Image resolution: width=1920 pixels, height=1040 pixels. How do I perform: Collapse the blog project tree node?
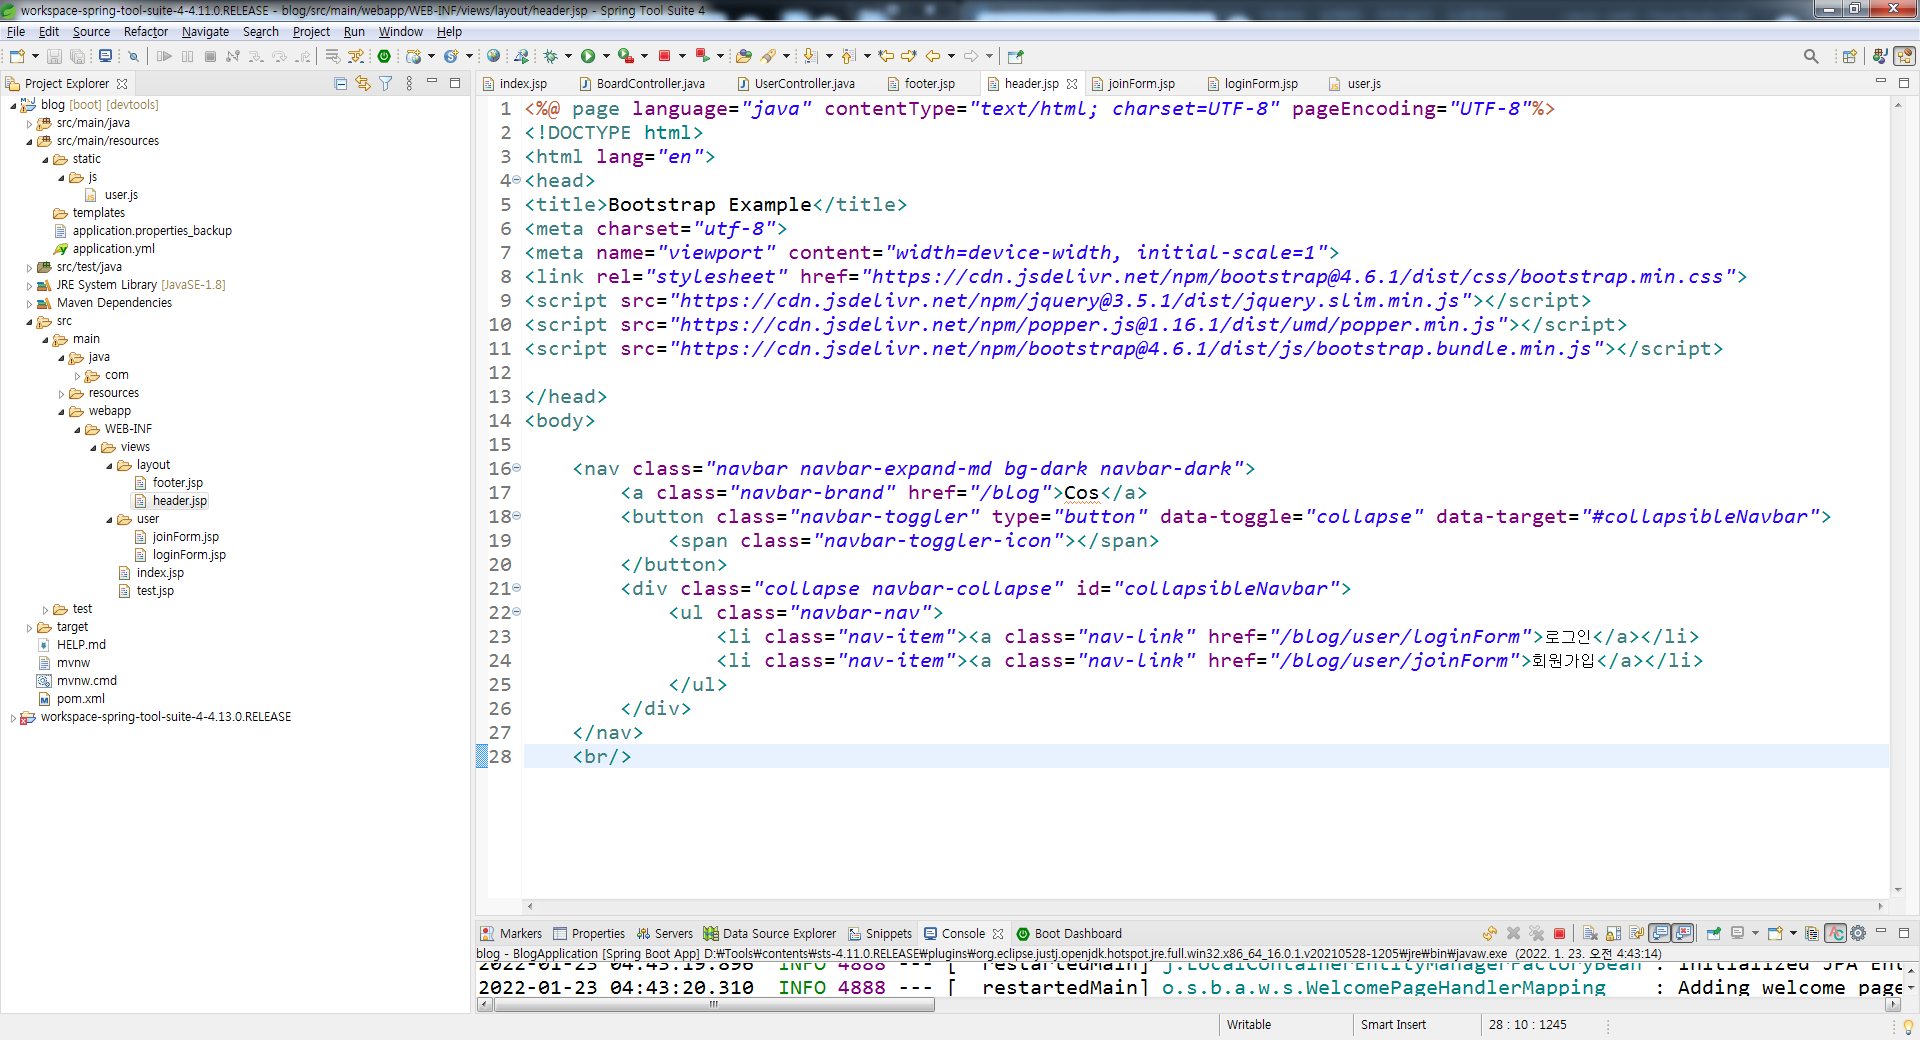coord(13,105)
